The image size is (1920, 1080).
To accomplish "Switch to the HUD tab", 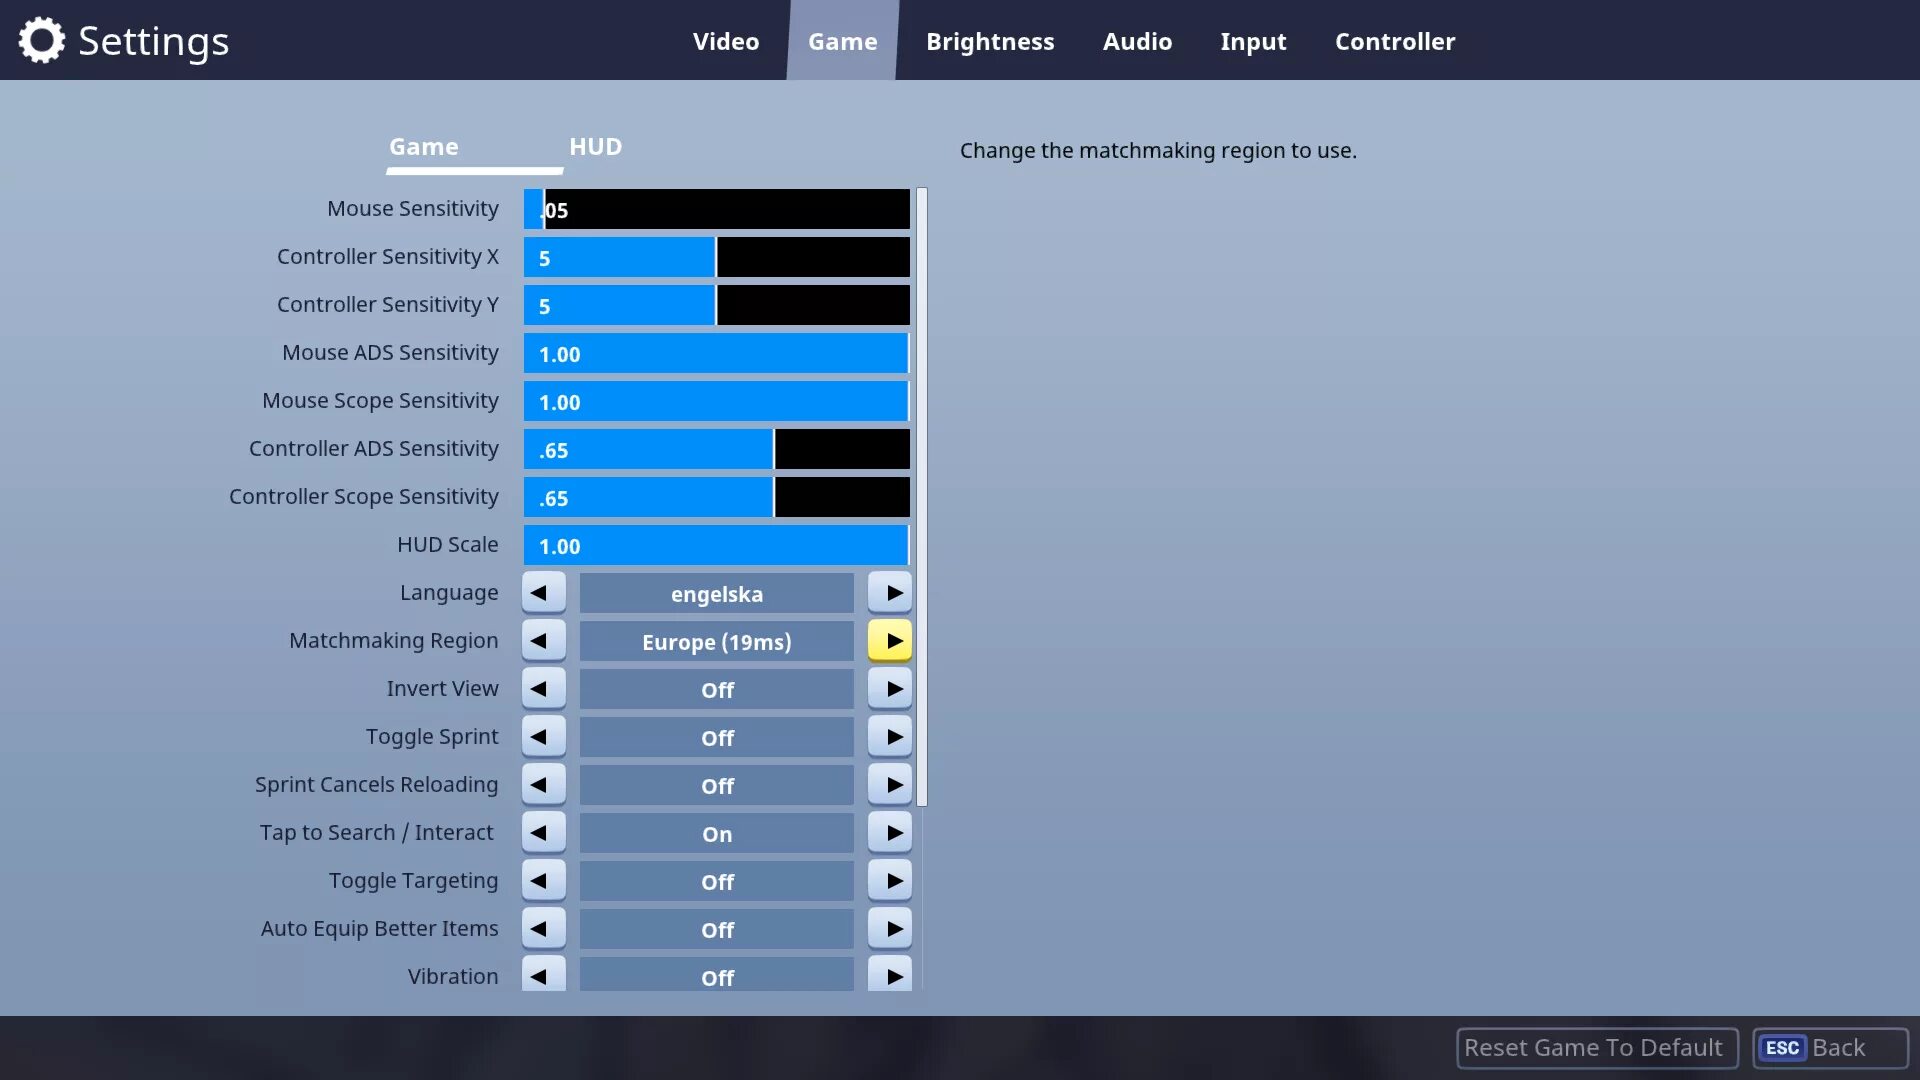I will pos(595,145).
